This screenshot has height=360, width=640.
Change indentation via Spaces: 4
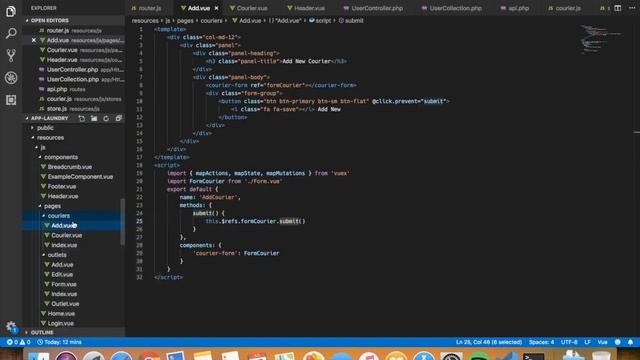[541, 342]
